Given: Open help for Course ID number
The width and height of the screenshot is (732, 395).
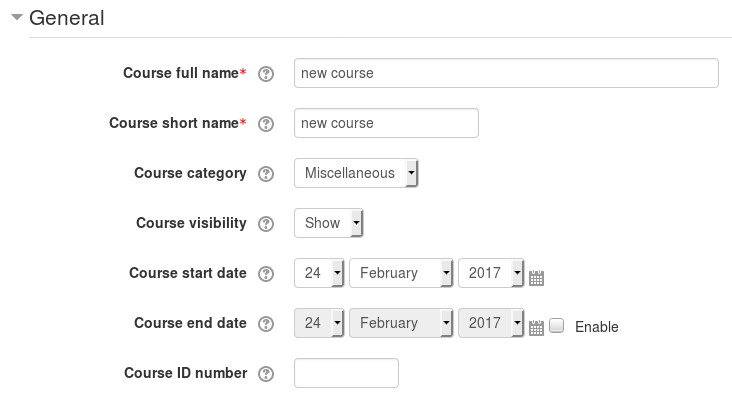Looking at the screenshot, I should point(266,374).
